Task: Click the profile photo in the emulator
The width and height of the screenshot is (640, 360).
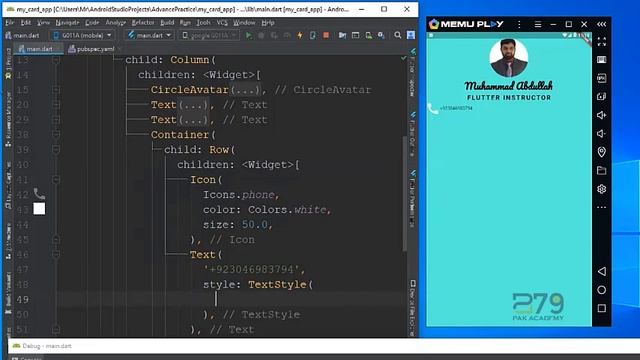Action: click(x=509, y=58)
